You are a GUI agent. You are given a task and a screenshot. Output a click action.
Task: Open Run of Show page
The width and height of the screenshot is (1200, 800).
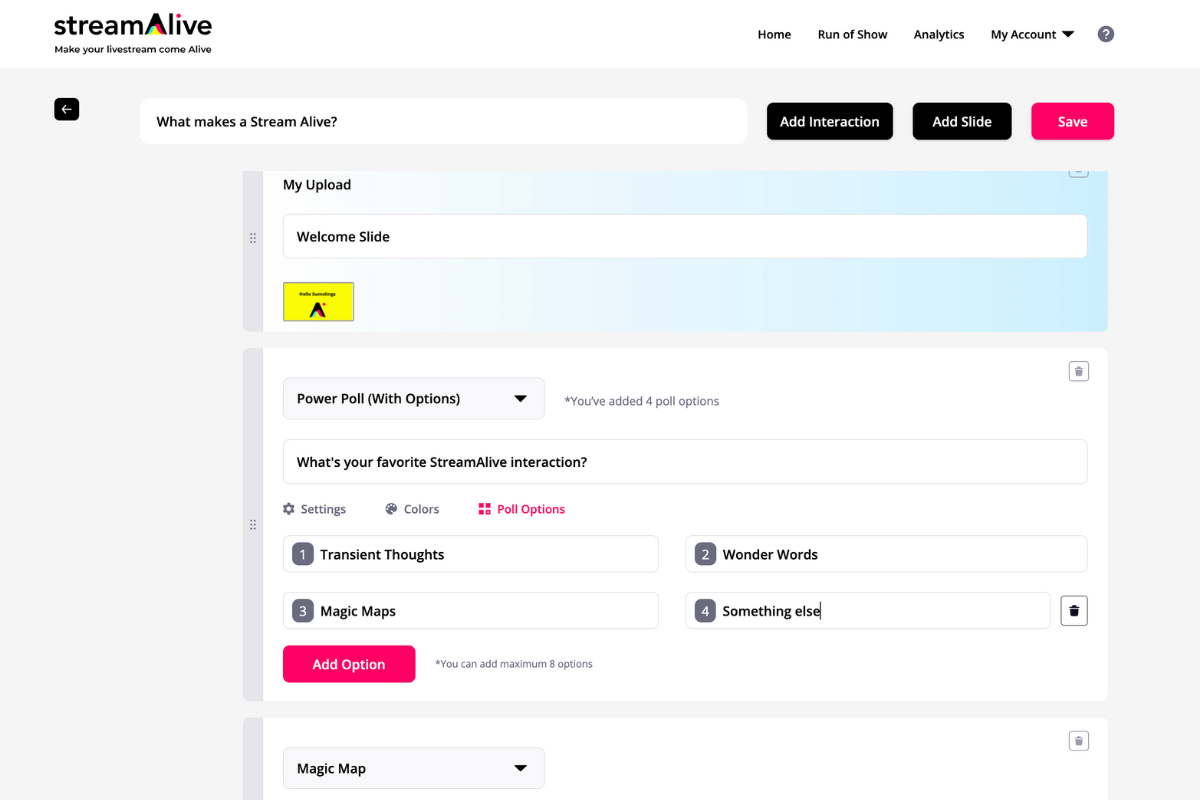click(852, 34)
